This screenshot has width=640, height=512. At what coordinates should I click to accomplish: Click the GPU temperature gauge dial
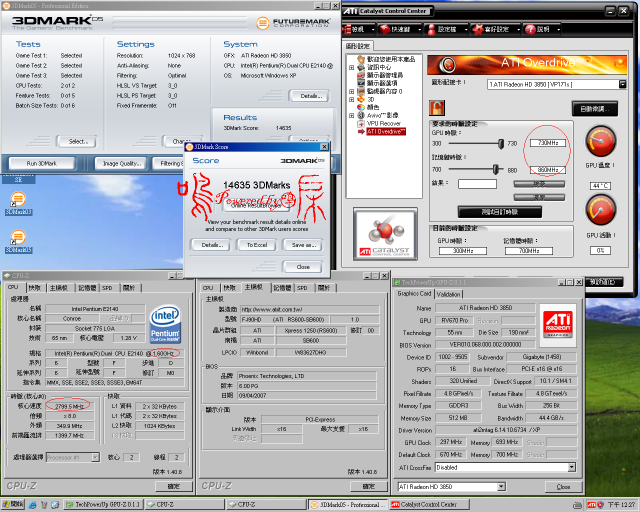tap(600, 141)
